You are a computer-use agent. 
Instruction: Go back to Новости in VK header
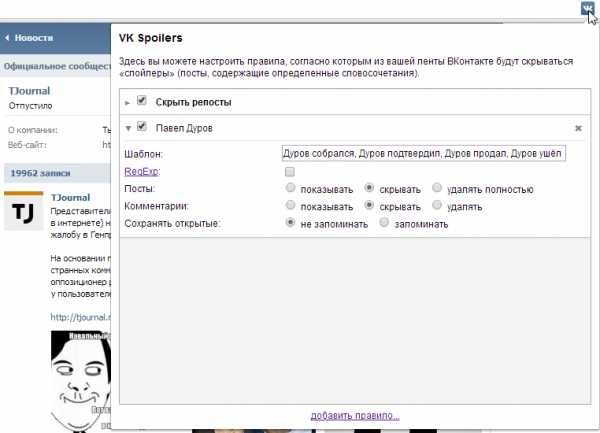point(29,38)
